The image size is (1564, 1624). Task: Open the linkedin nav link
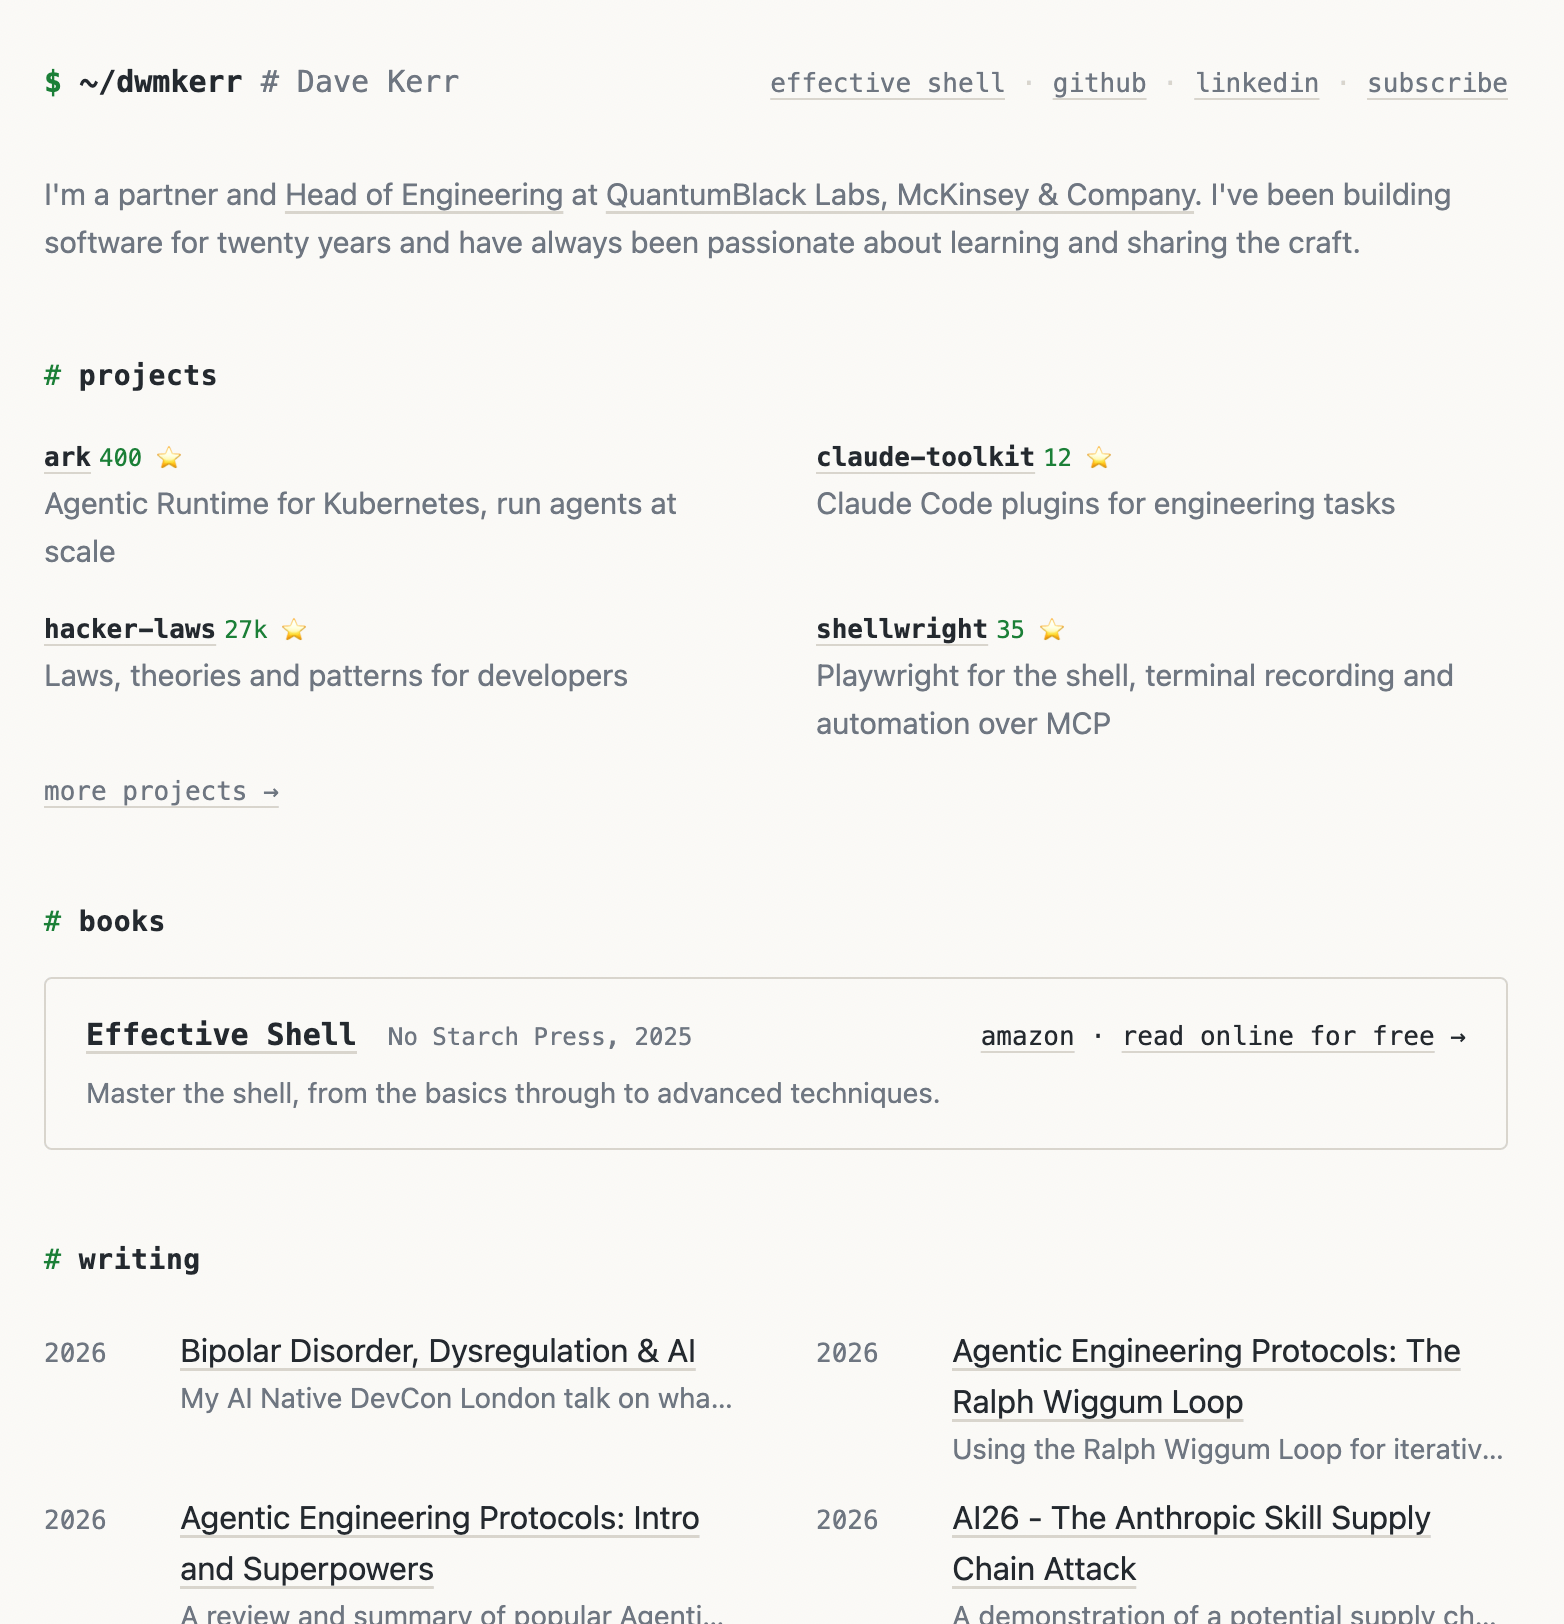click(1257, 83)
